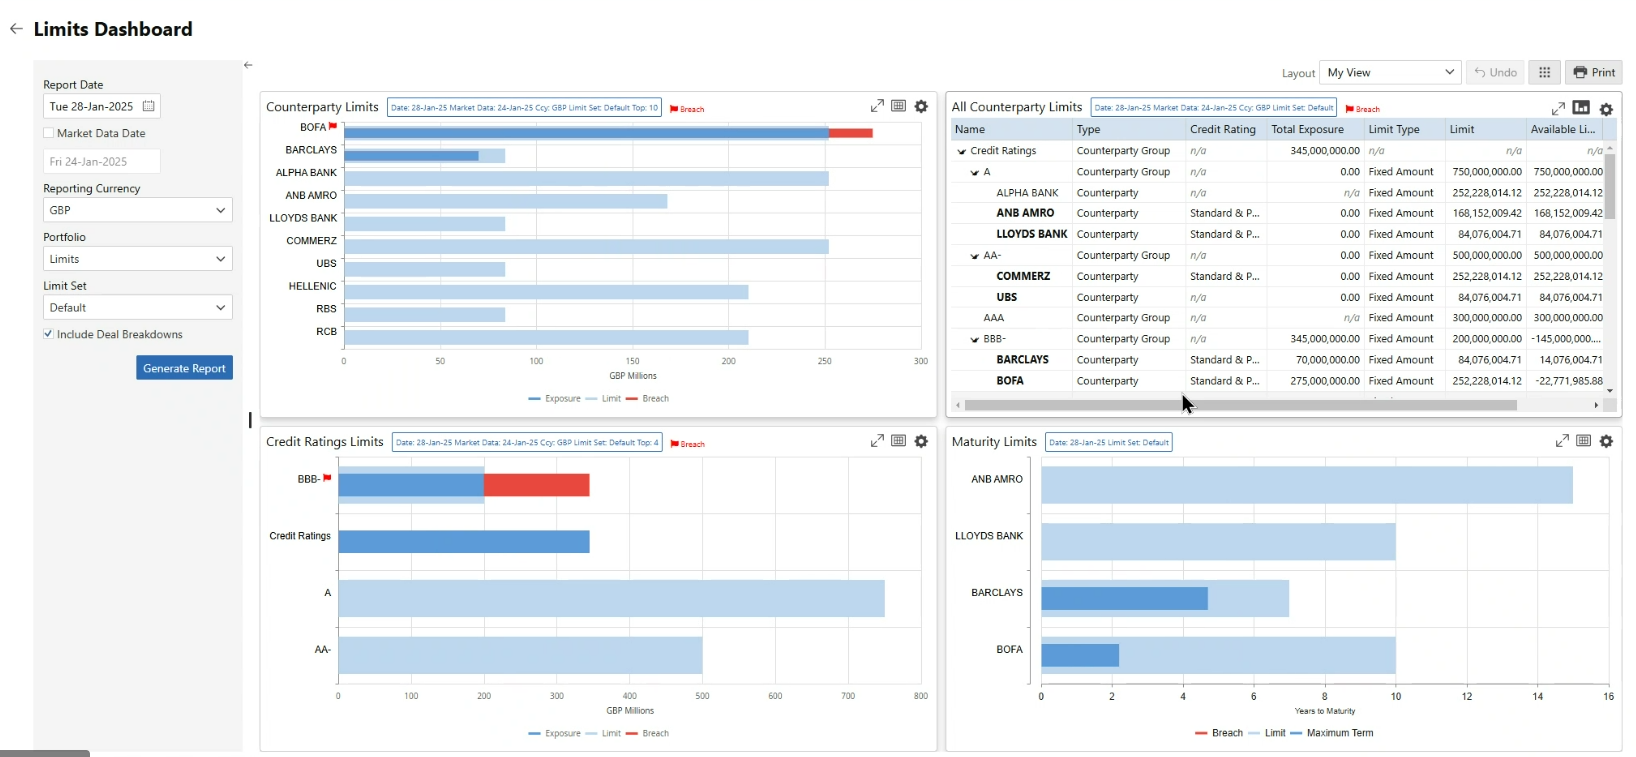Open the Portfolio dropdown
The height and width of the screenshot is (757, 1636).
coord(138,259)
